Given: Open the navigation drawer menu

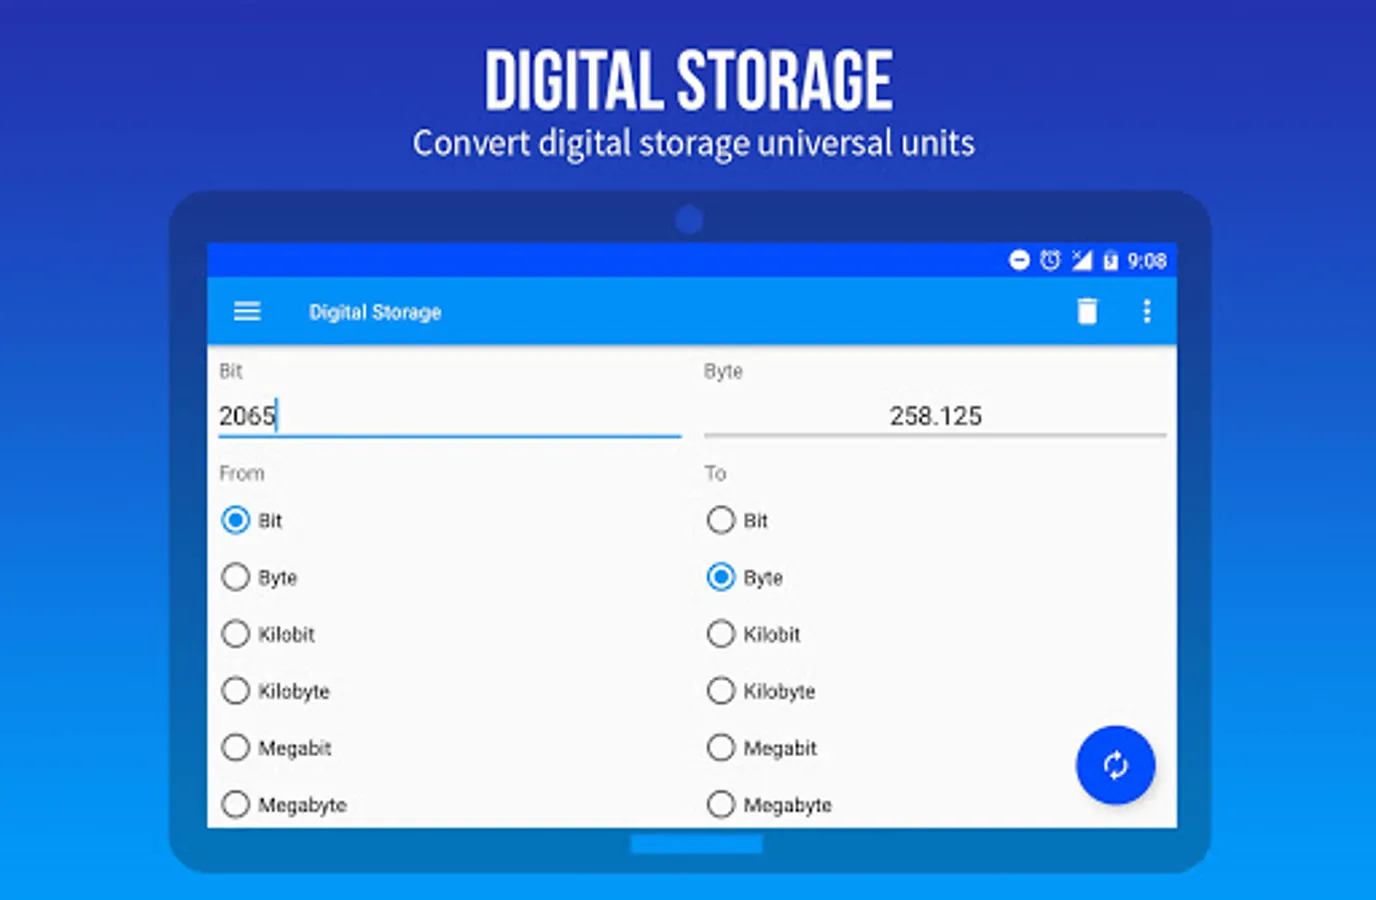Looking at the screenshot, I should [x=246, y=311].
